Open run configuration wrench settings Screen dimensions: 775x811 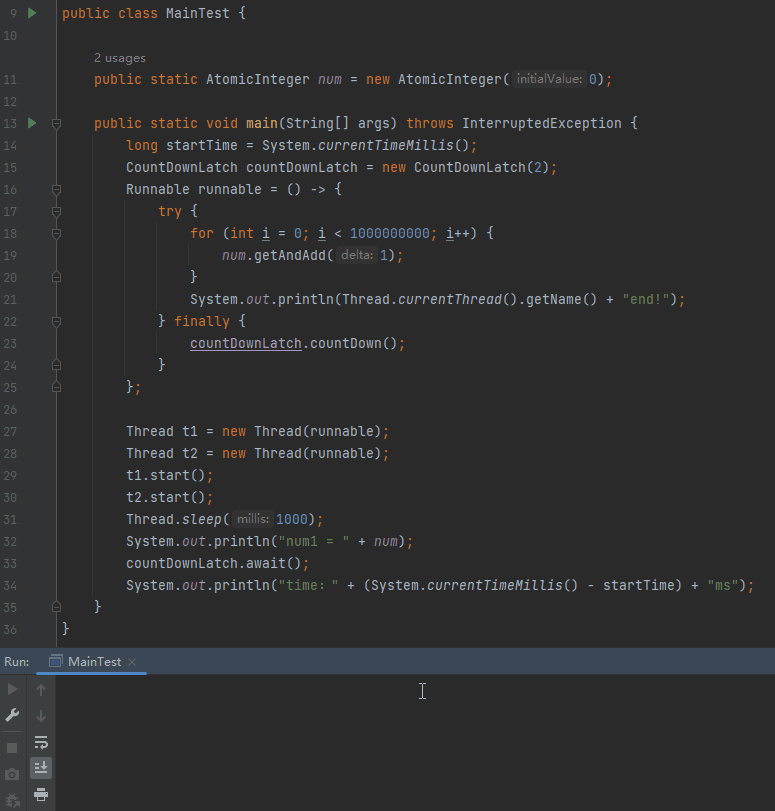[x=12, y=715]
